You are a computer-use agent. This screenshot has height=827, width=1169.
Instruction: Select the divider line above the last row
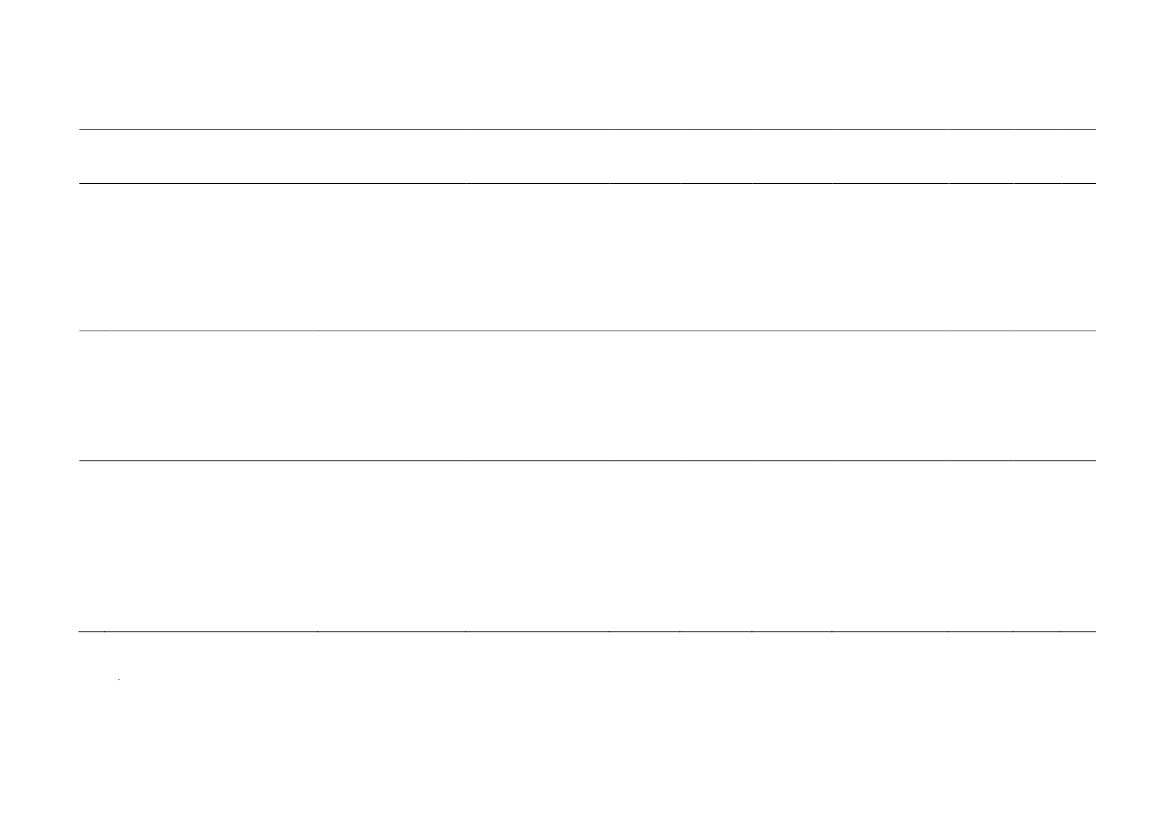point(587,461)
